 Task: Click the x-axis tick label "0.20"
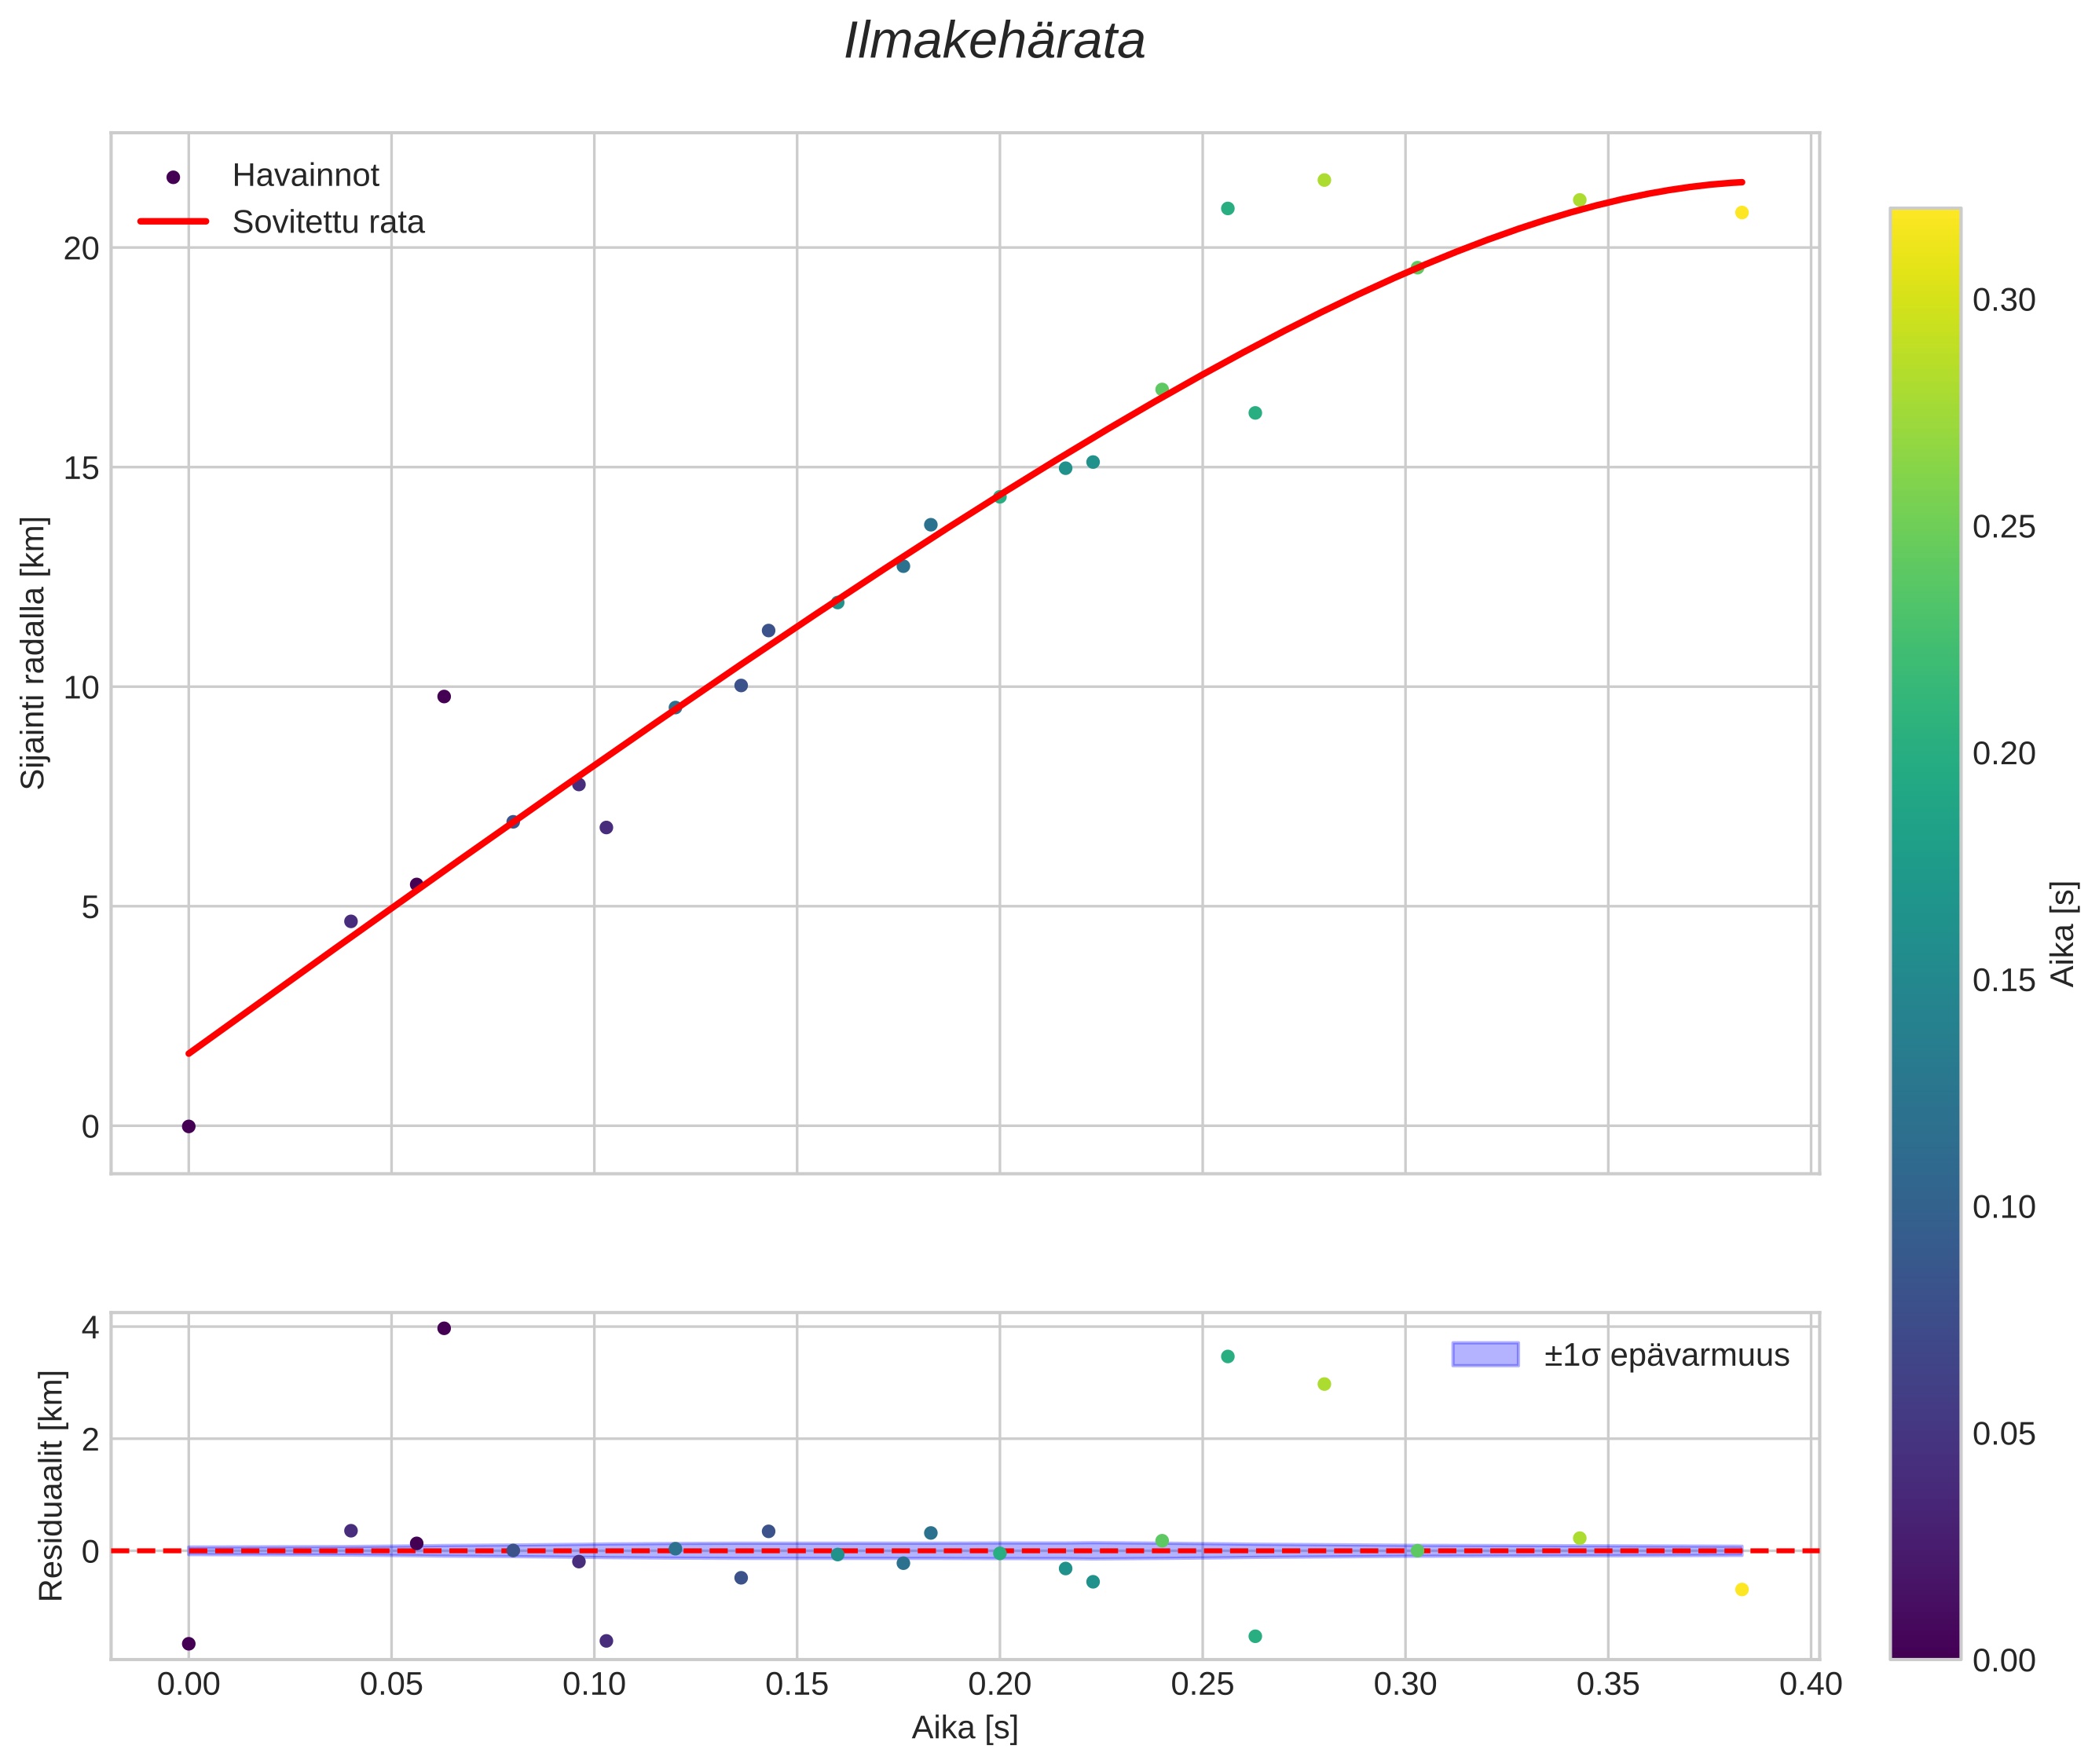pos(1000,1684)
